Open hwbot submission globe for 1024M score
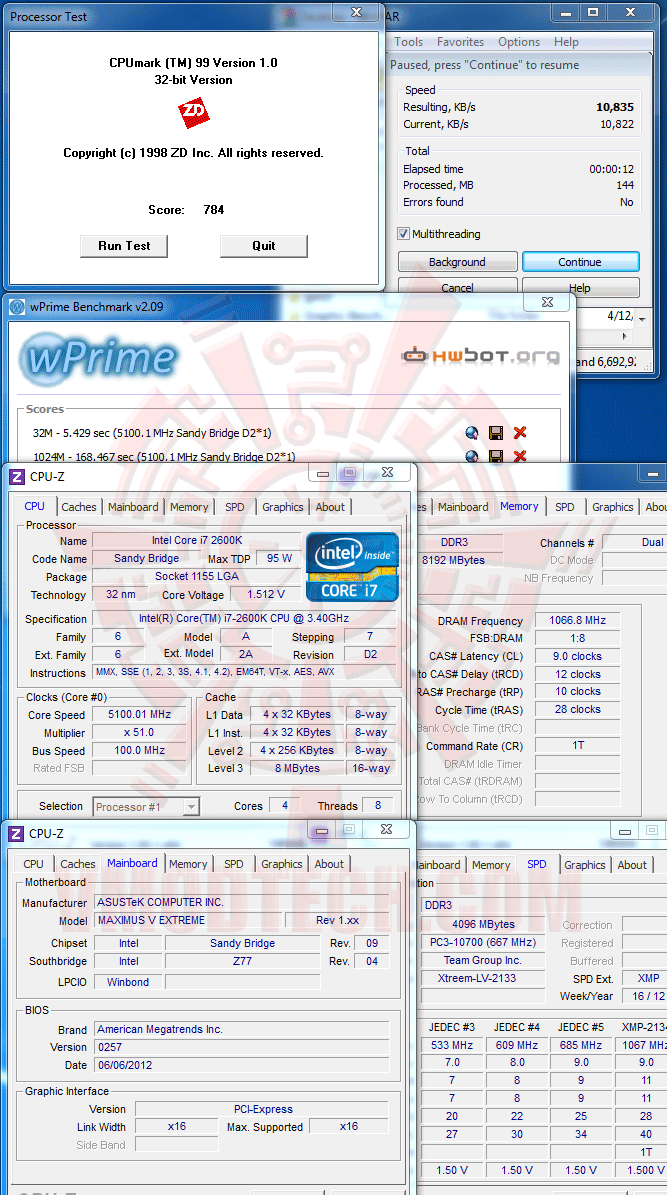The height and width of the screenshot is (1195, 667). click(472, 456)
